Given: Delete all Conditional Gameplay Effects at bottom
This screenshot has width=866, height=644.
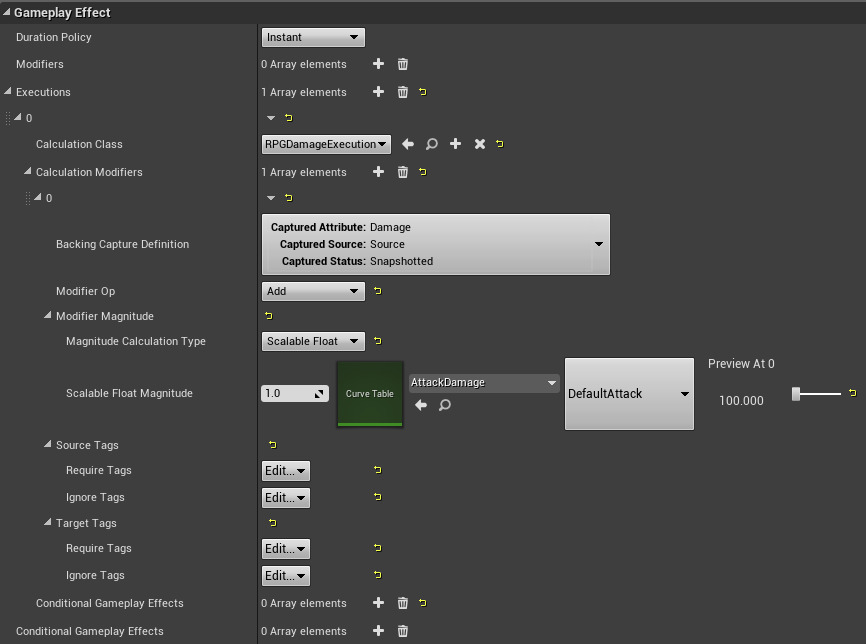Looking at the screenshot, I should coord(403,631).
